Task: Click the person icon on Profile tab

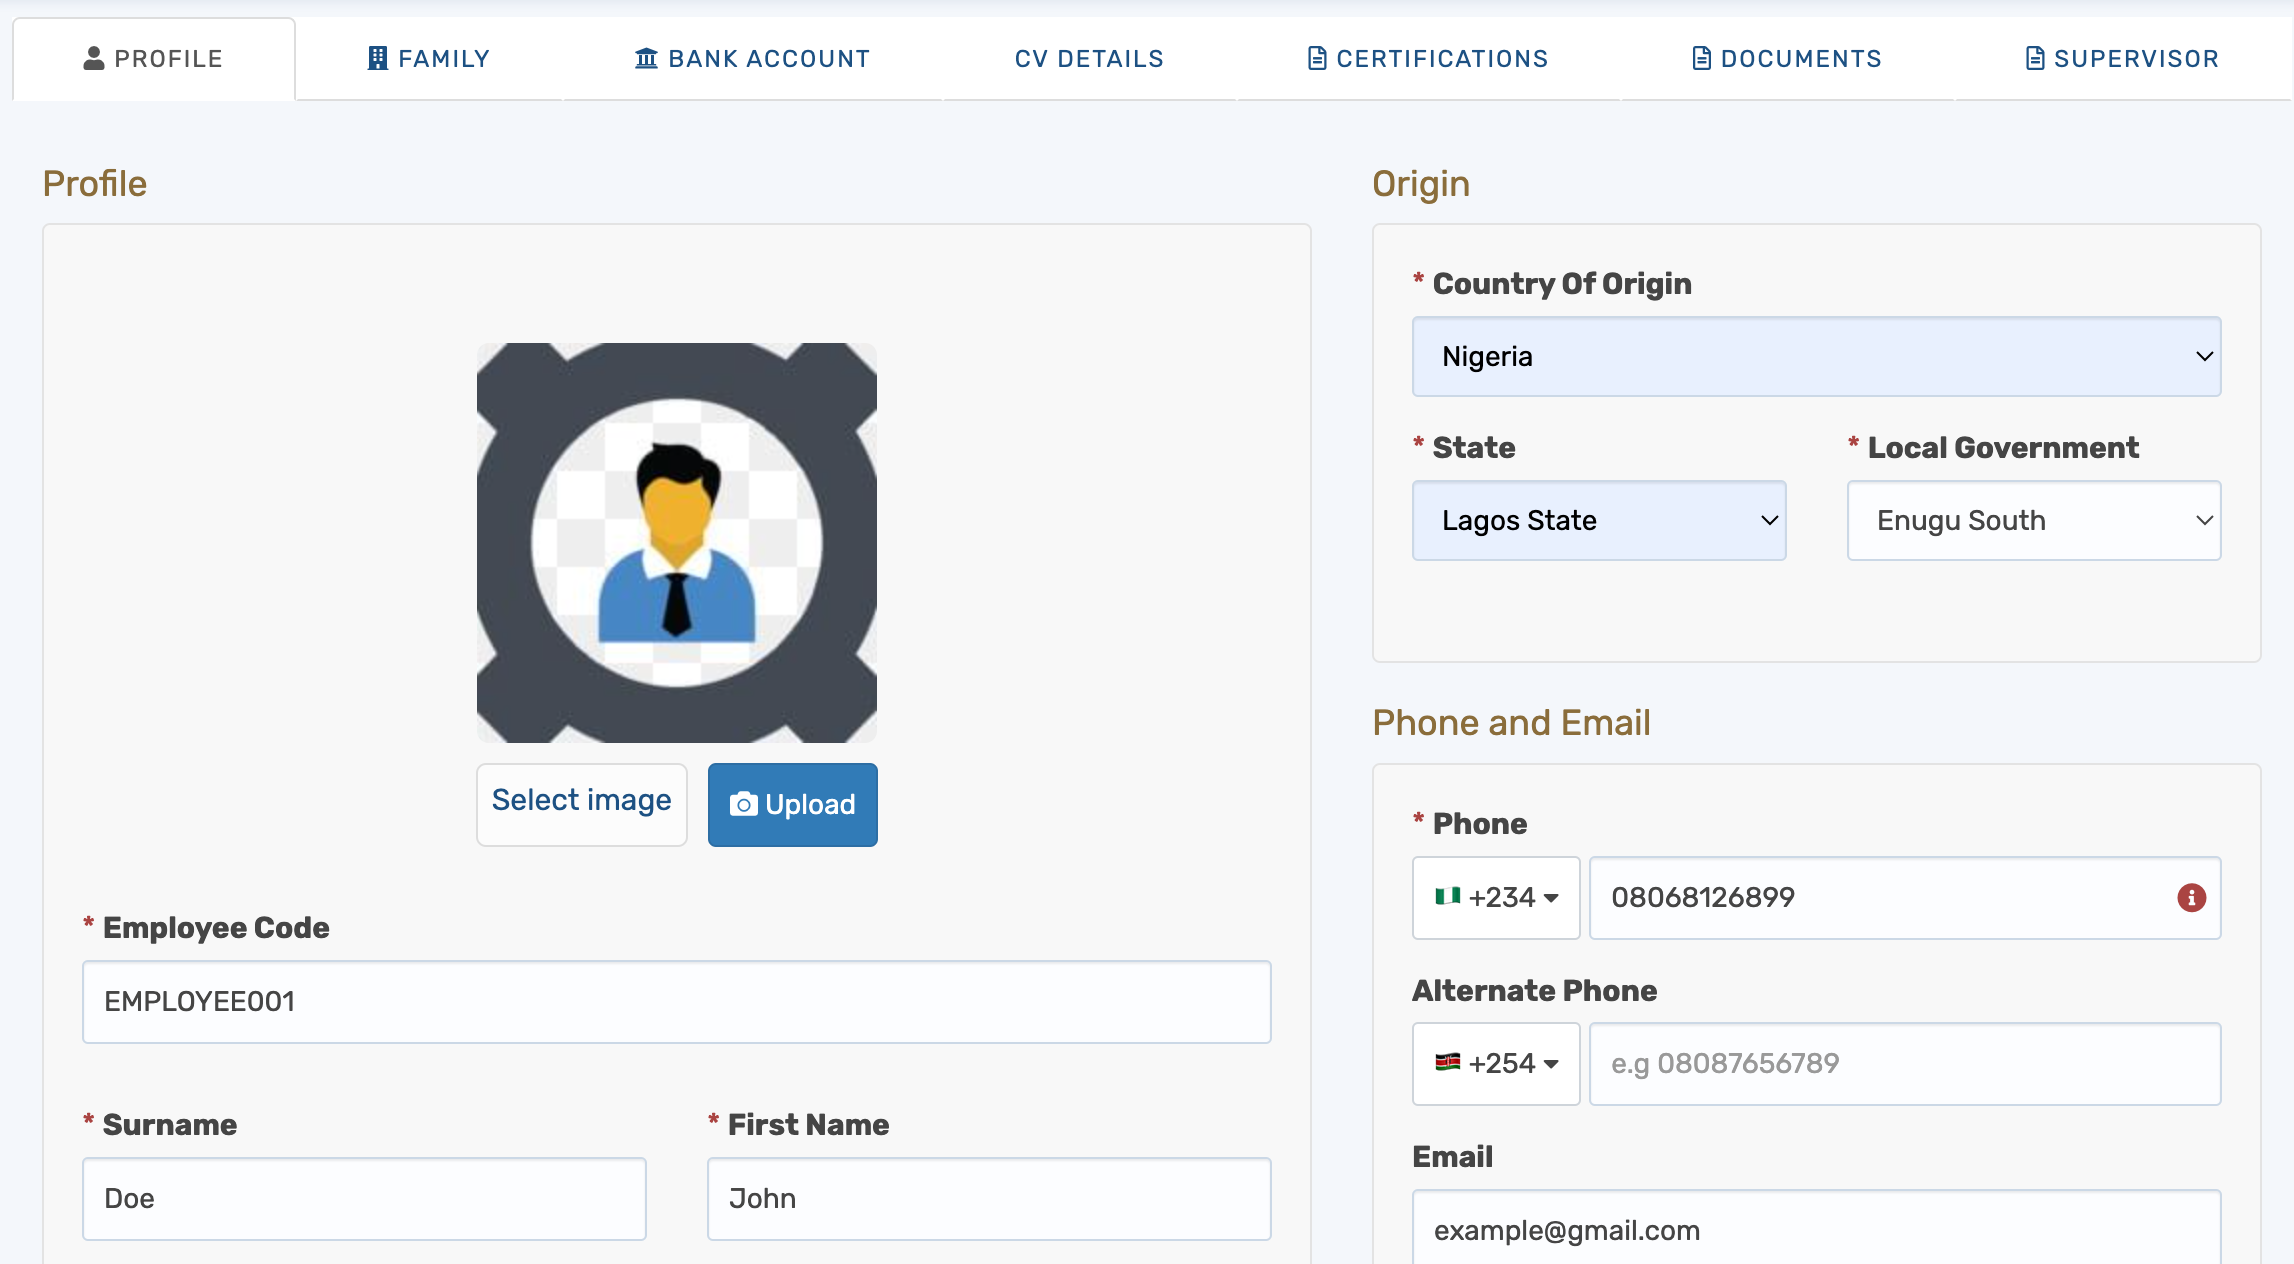Action: click(x=94, y=58)
